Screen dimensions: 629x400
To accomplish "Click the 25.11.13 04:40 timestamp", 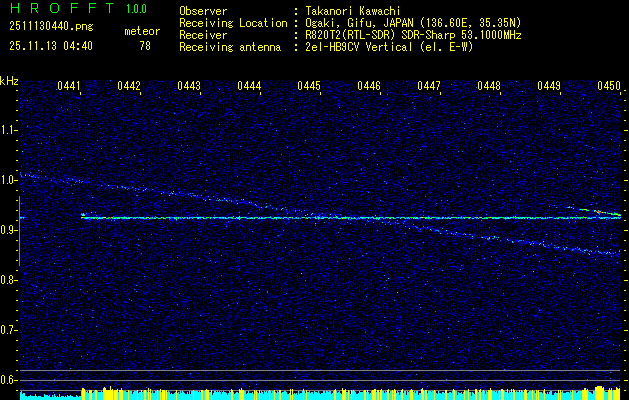I will point(50,46).
